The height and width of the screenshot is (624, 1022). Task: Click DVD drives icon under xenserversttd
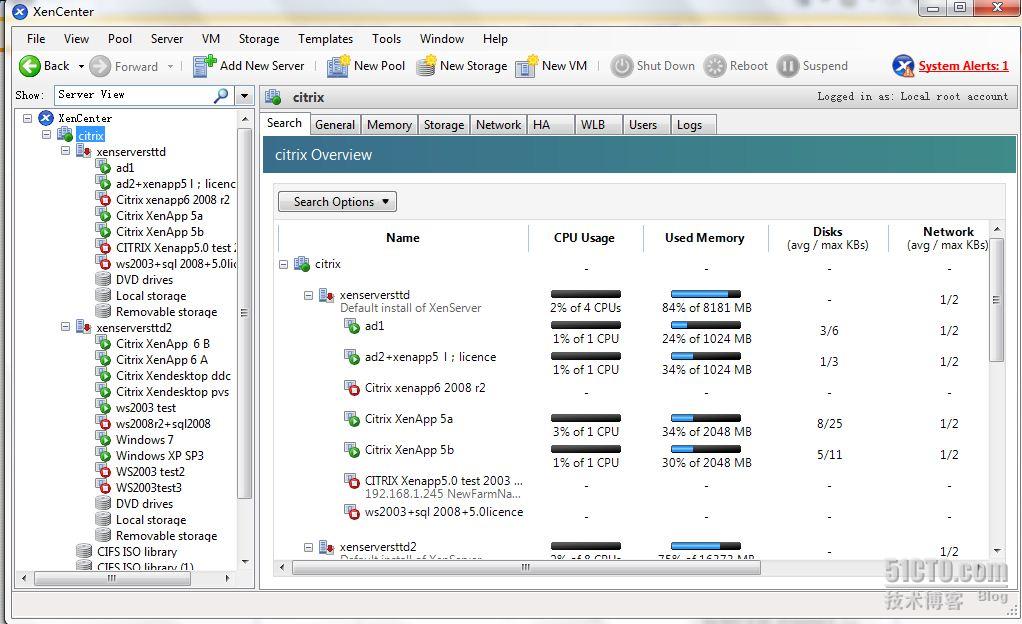point(103,279)
